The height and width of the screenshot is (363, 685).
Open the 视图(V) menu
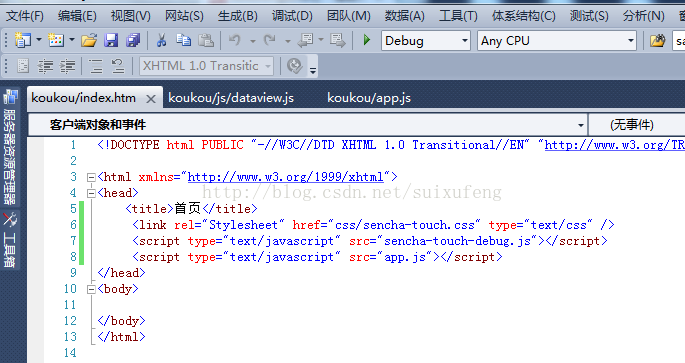pyautogui.click(x=131, y=16)
